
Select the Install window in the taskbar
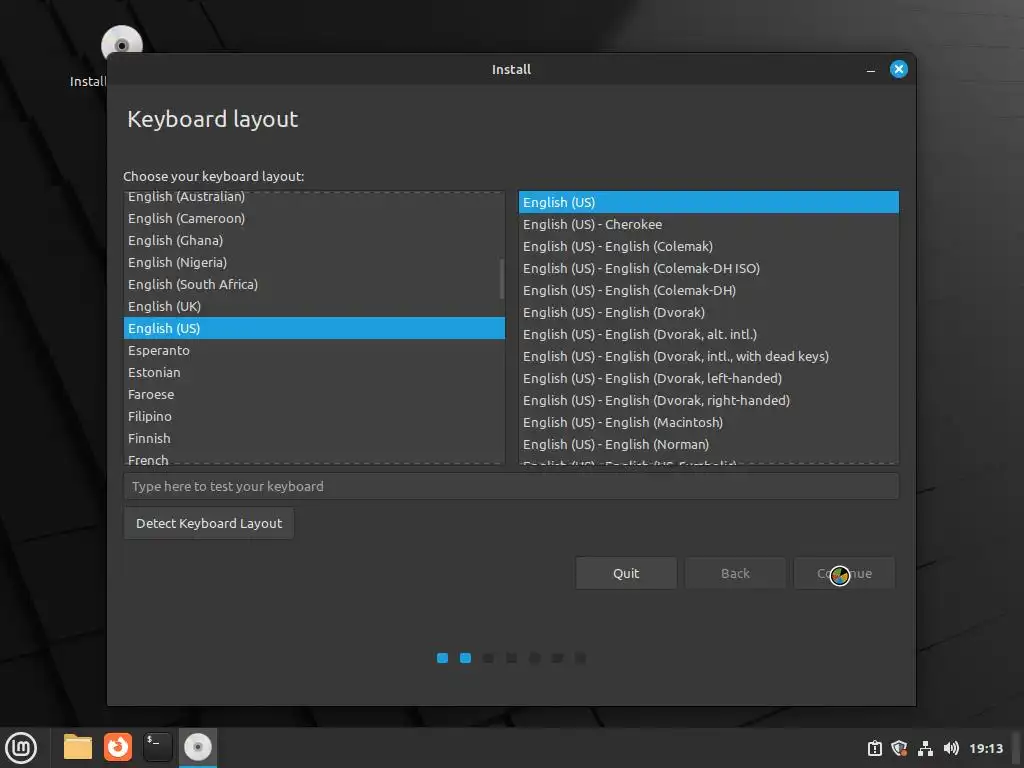(x=197, y=747)
